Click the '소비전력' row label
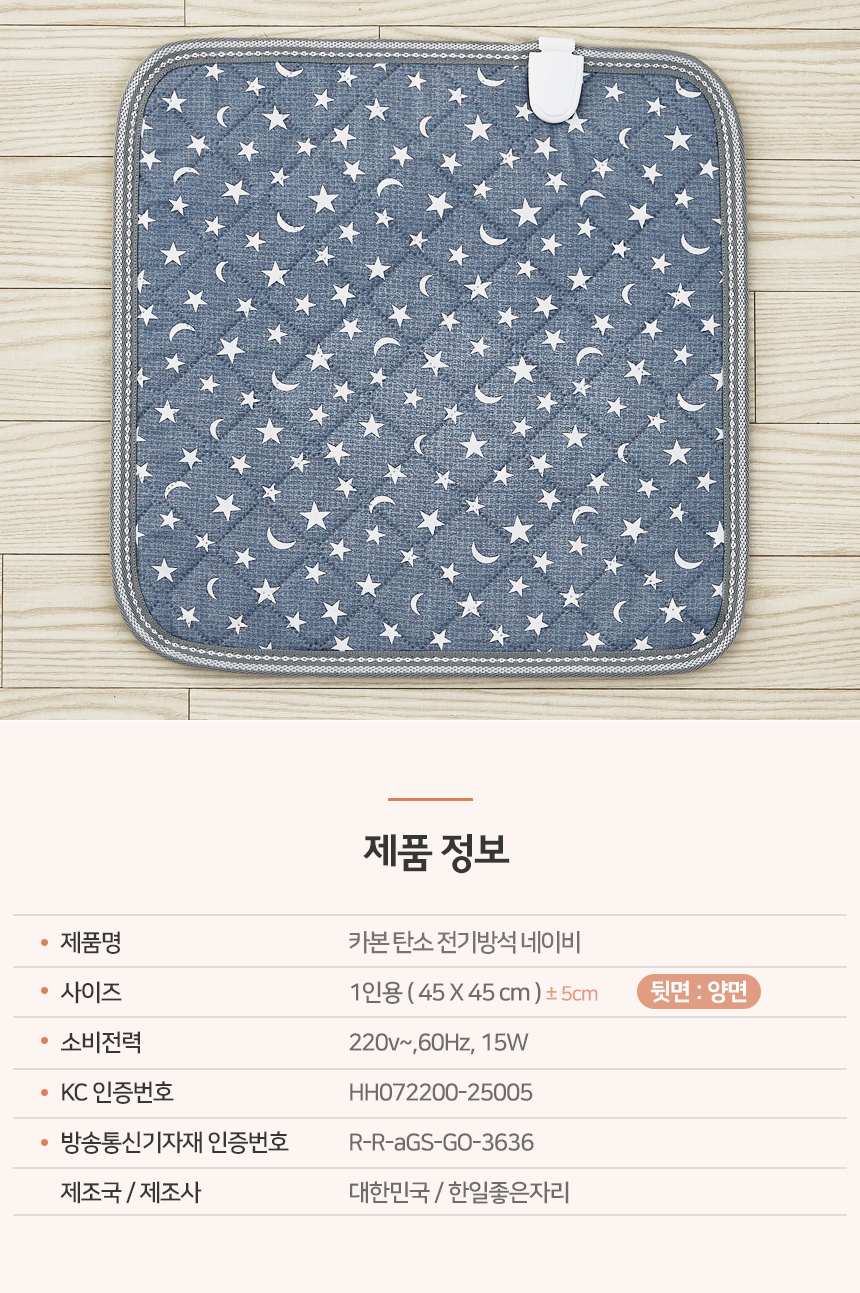Viewport: 860px width, 1293px height. pos(101,1043)
